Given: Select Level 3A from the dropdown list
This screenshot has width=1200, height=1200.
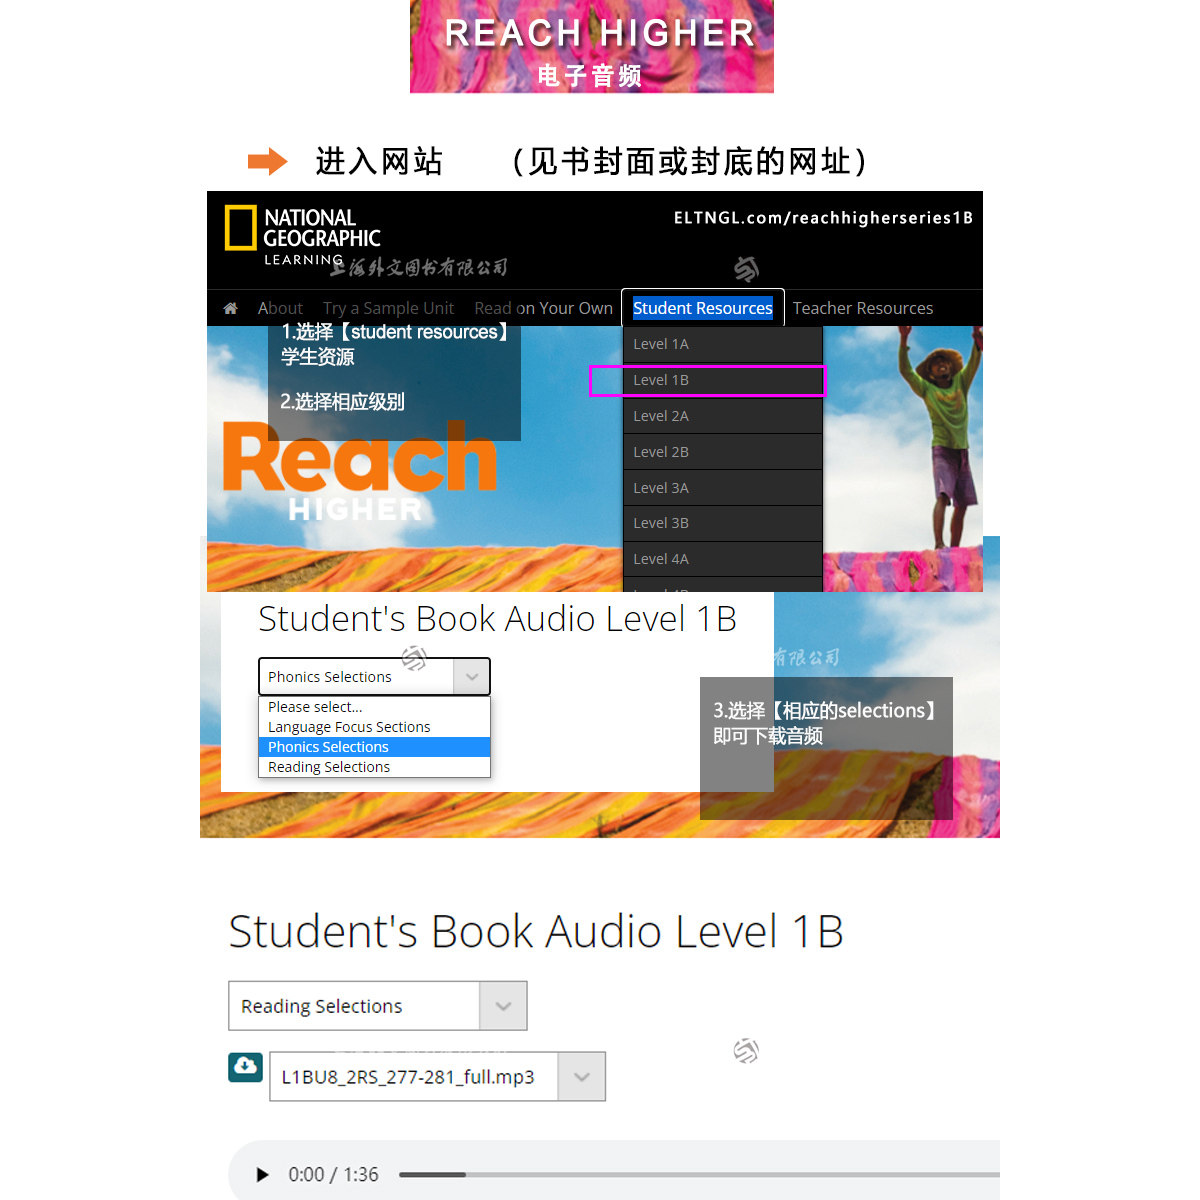Looking at the screenshot, I should pyautogui.click(x=722, y=488).
